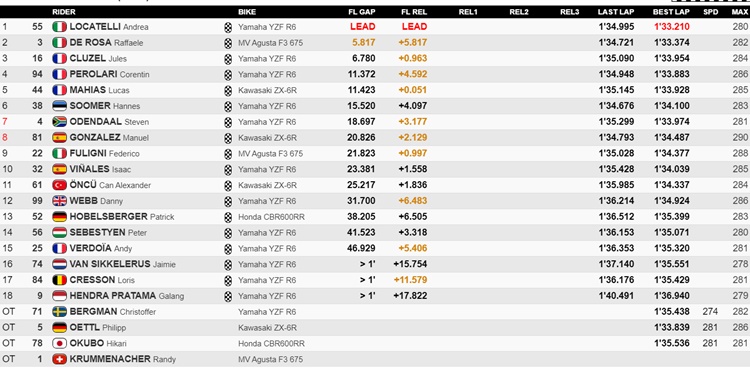Click the Turkish flag beside ÖNCÜ
This screenshot has width=750, height=392.
pos(59,185)
